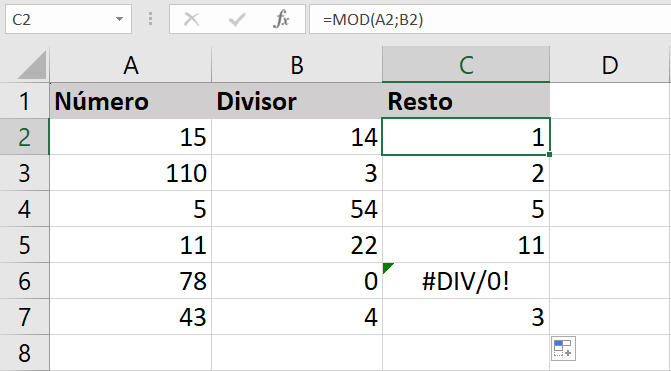Image resolution: width=671 pixels, height=371 pixels.
Task: Click the Select All corner triangle
Action: pos(32,65)
